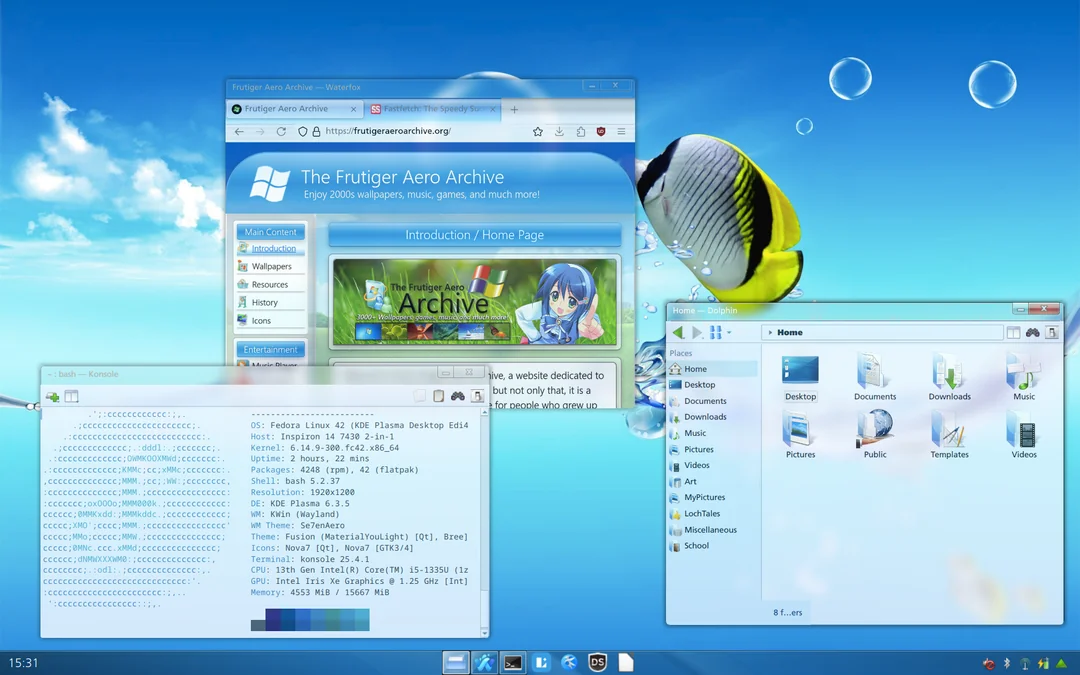Reload the Frutiger Aero Archive page
Viewport: 1080px width, 675px height.
click(281, 131)
